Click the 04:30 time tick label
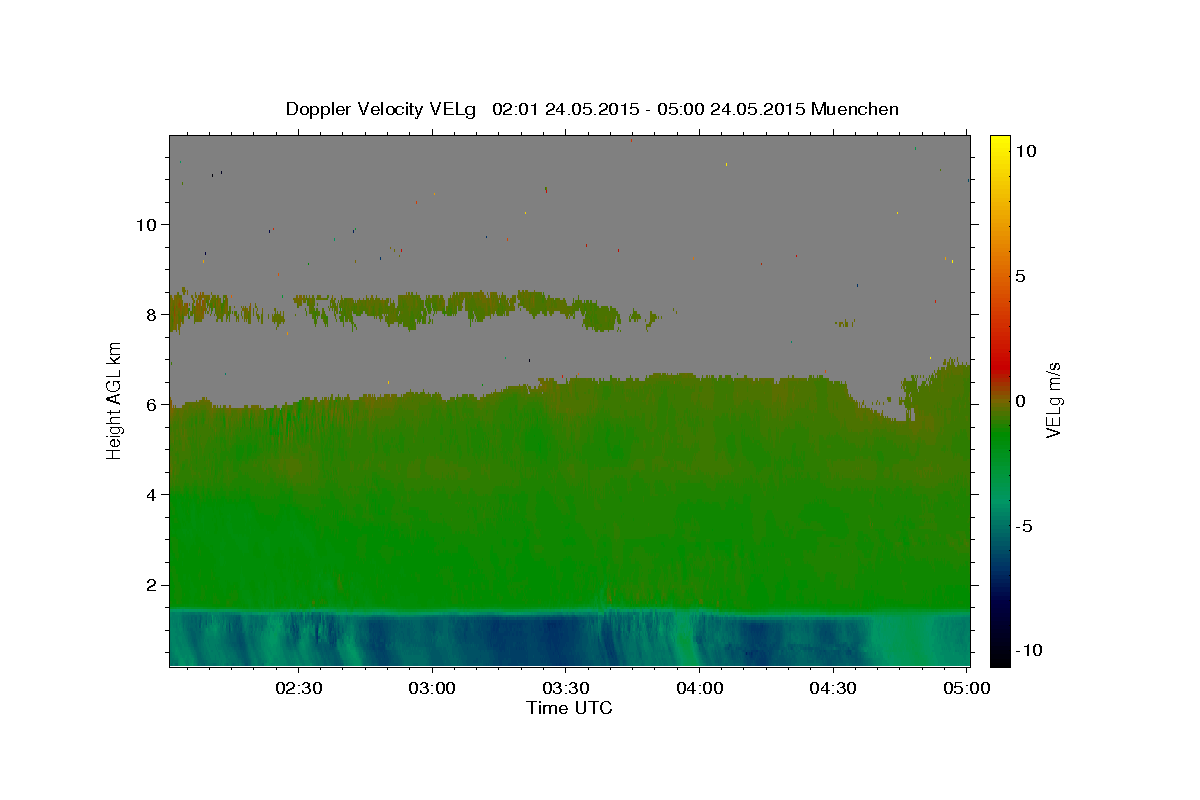This screenshot has height=800, width=1200. [x=833, y=688]
